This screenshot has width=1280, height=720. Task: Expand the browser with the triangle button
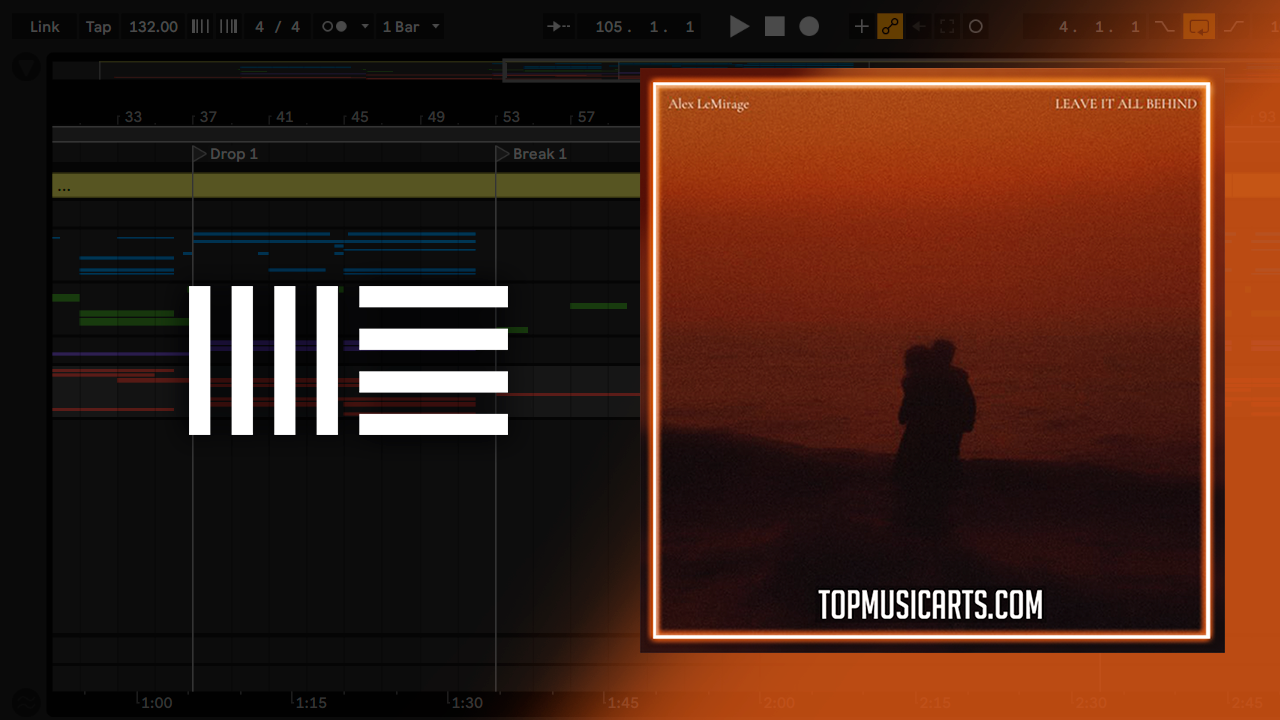pos(27,68)
